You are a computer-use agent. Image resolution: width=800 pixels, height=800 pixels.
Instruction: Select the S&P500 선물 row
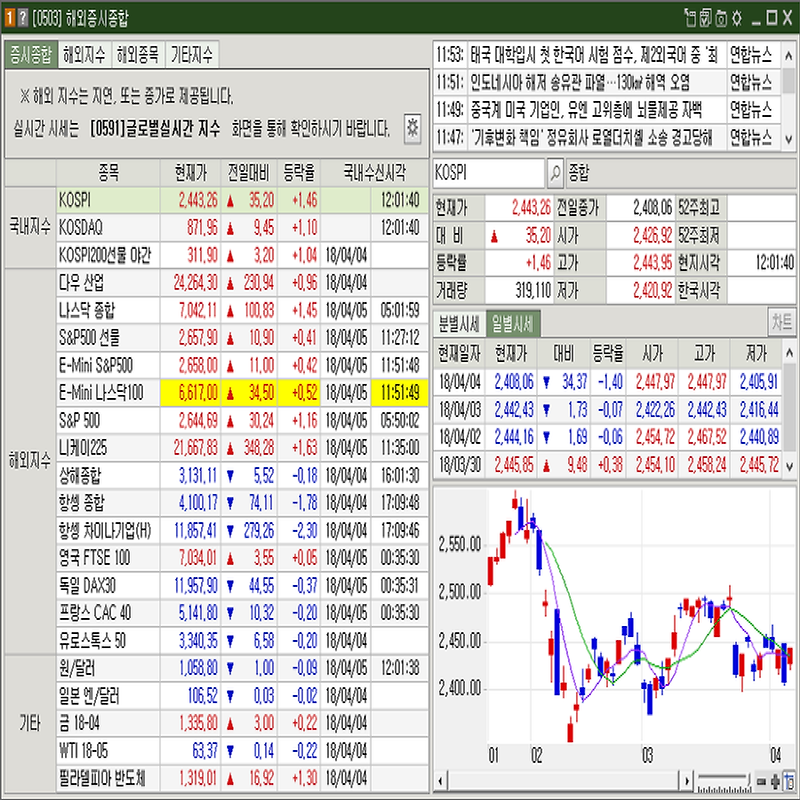click(x=242, y=338)
